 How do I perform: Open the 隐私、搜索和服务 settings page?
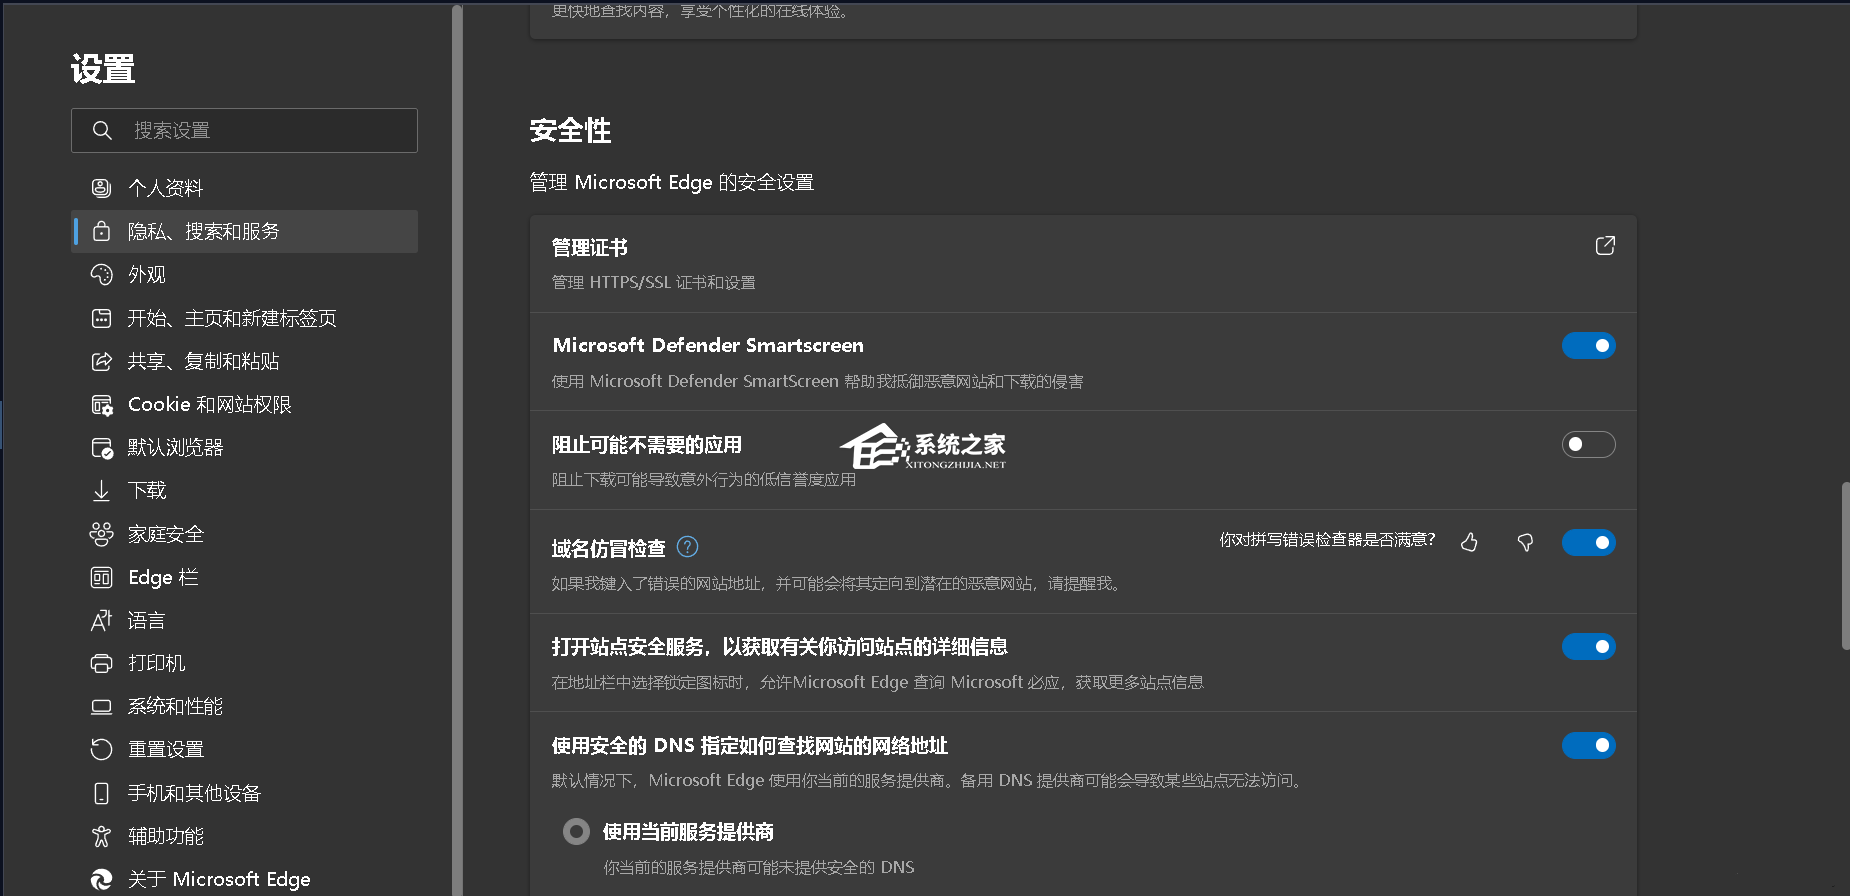(x=245, y=231)
